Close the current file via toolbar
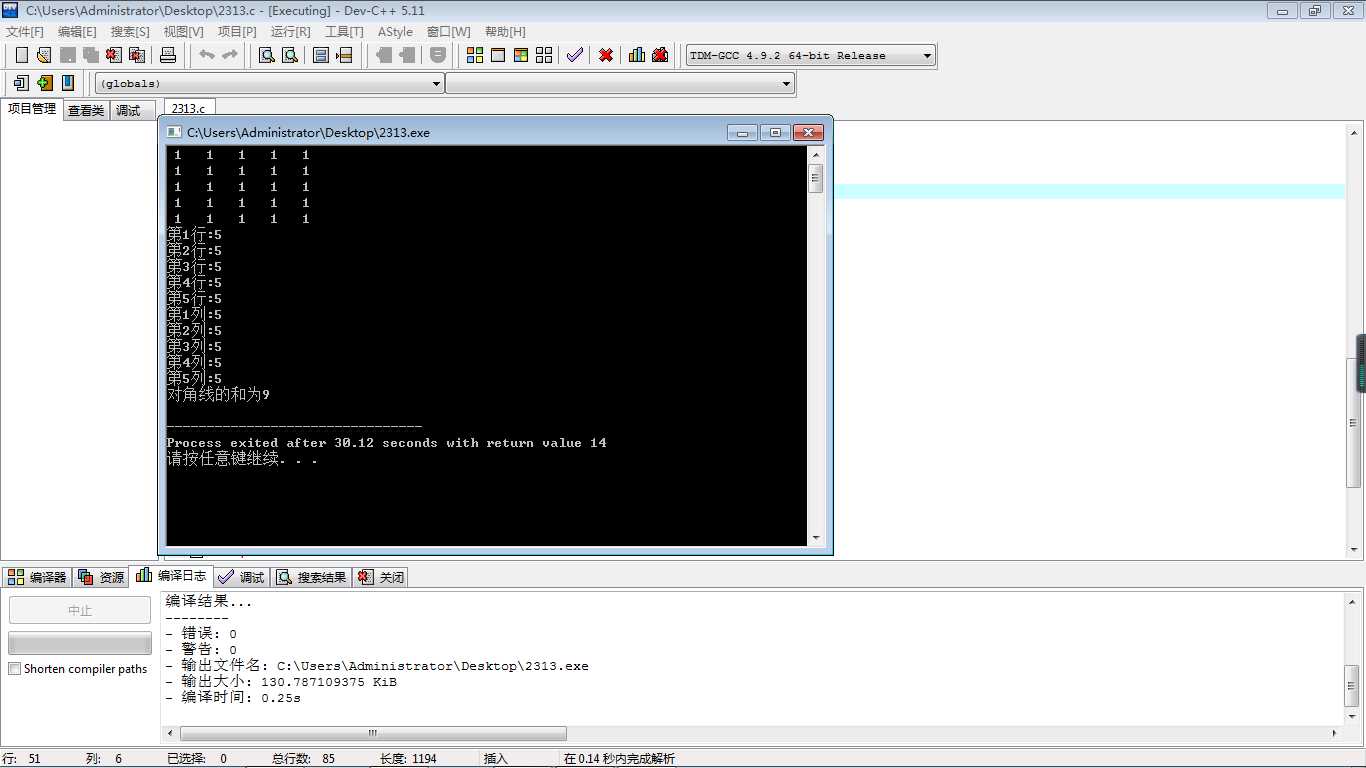1366x768 pixels. 113,55
